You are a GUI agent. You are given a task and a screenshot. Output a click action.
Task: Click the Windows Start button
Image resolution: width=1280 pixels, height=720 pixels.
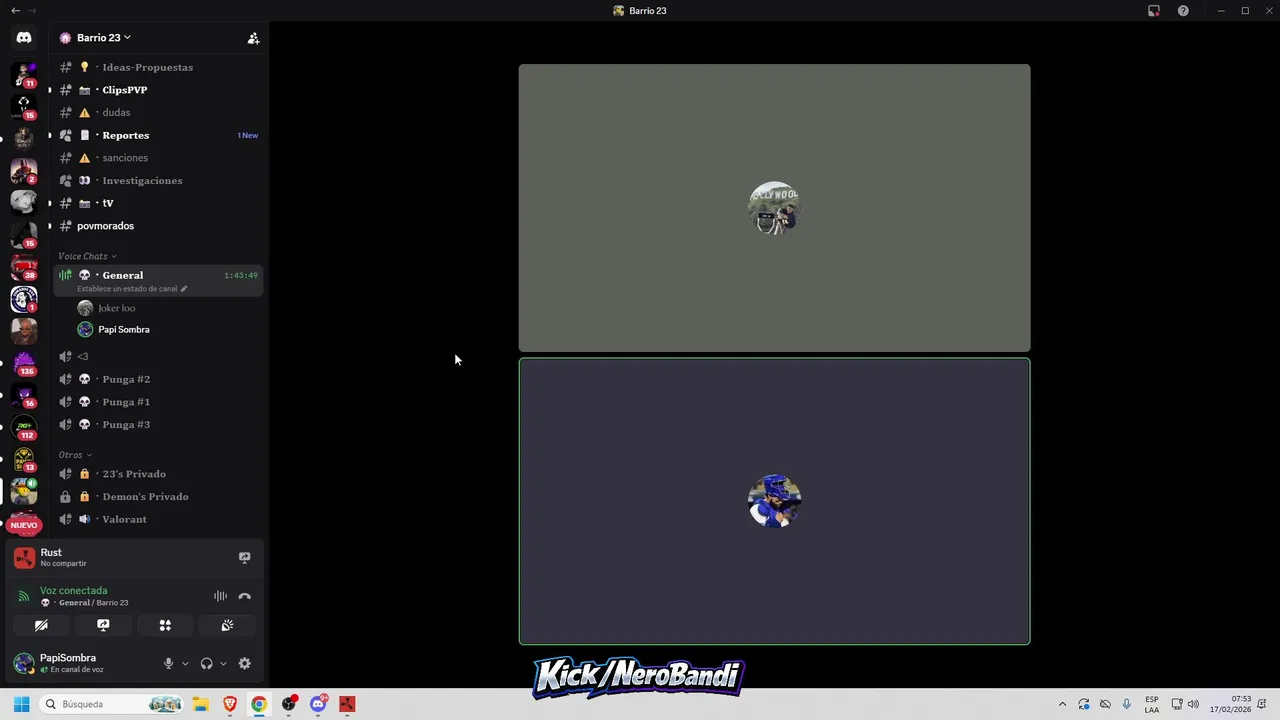pyautogui.click(x=21, y=704)
